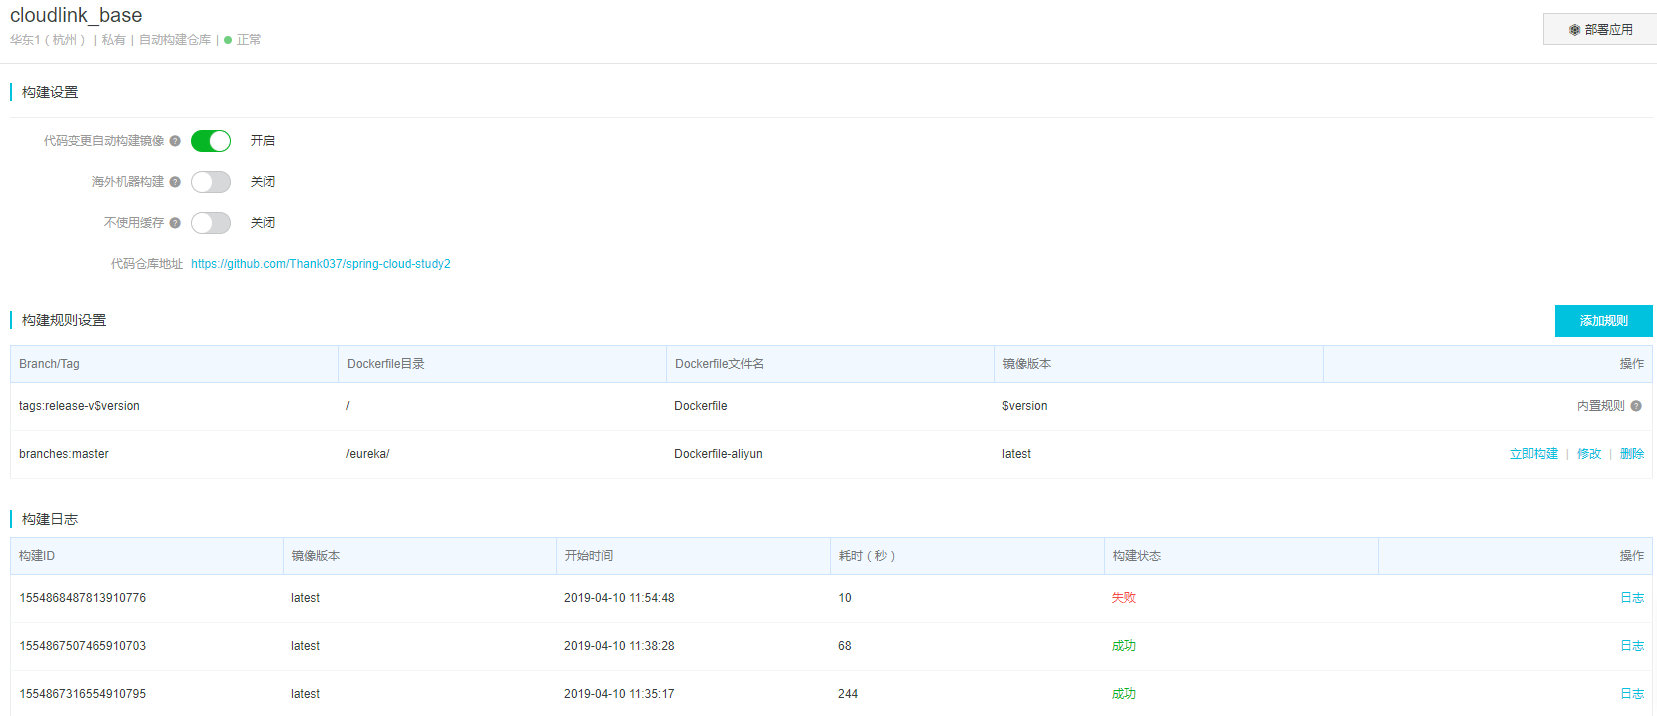Screen dimensions: 1657x716
Task: Open the GitHub spring-cloud-study2 repository link
Action: [320, 264]
